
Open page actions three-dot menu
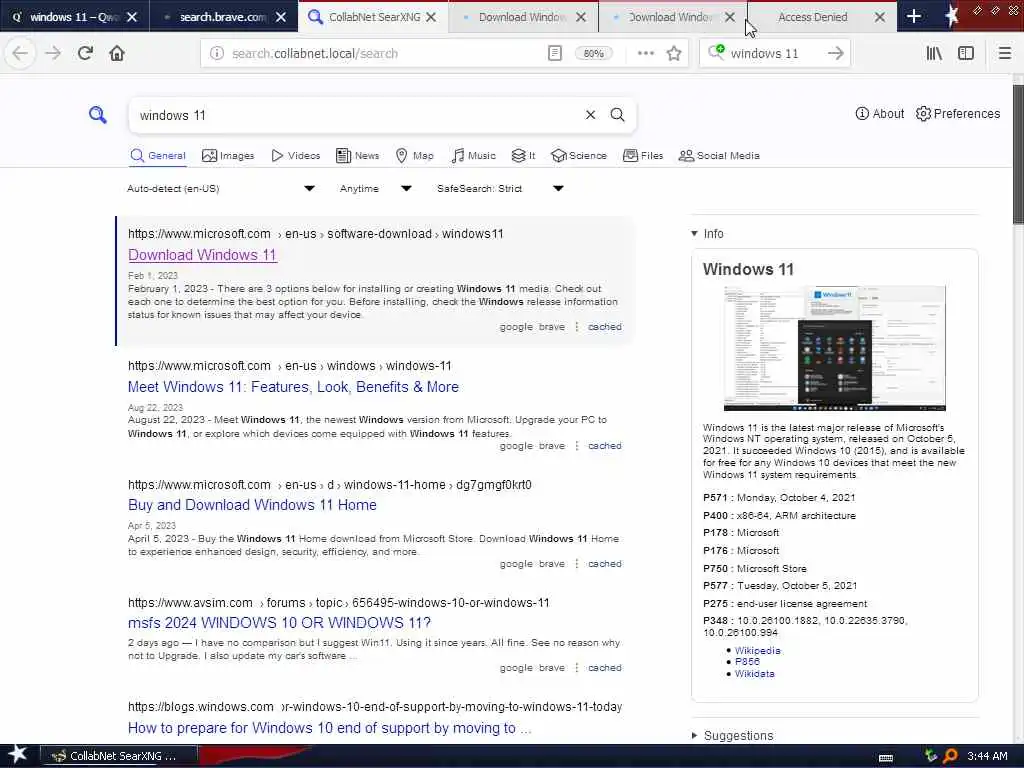[645, 54]
